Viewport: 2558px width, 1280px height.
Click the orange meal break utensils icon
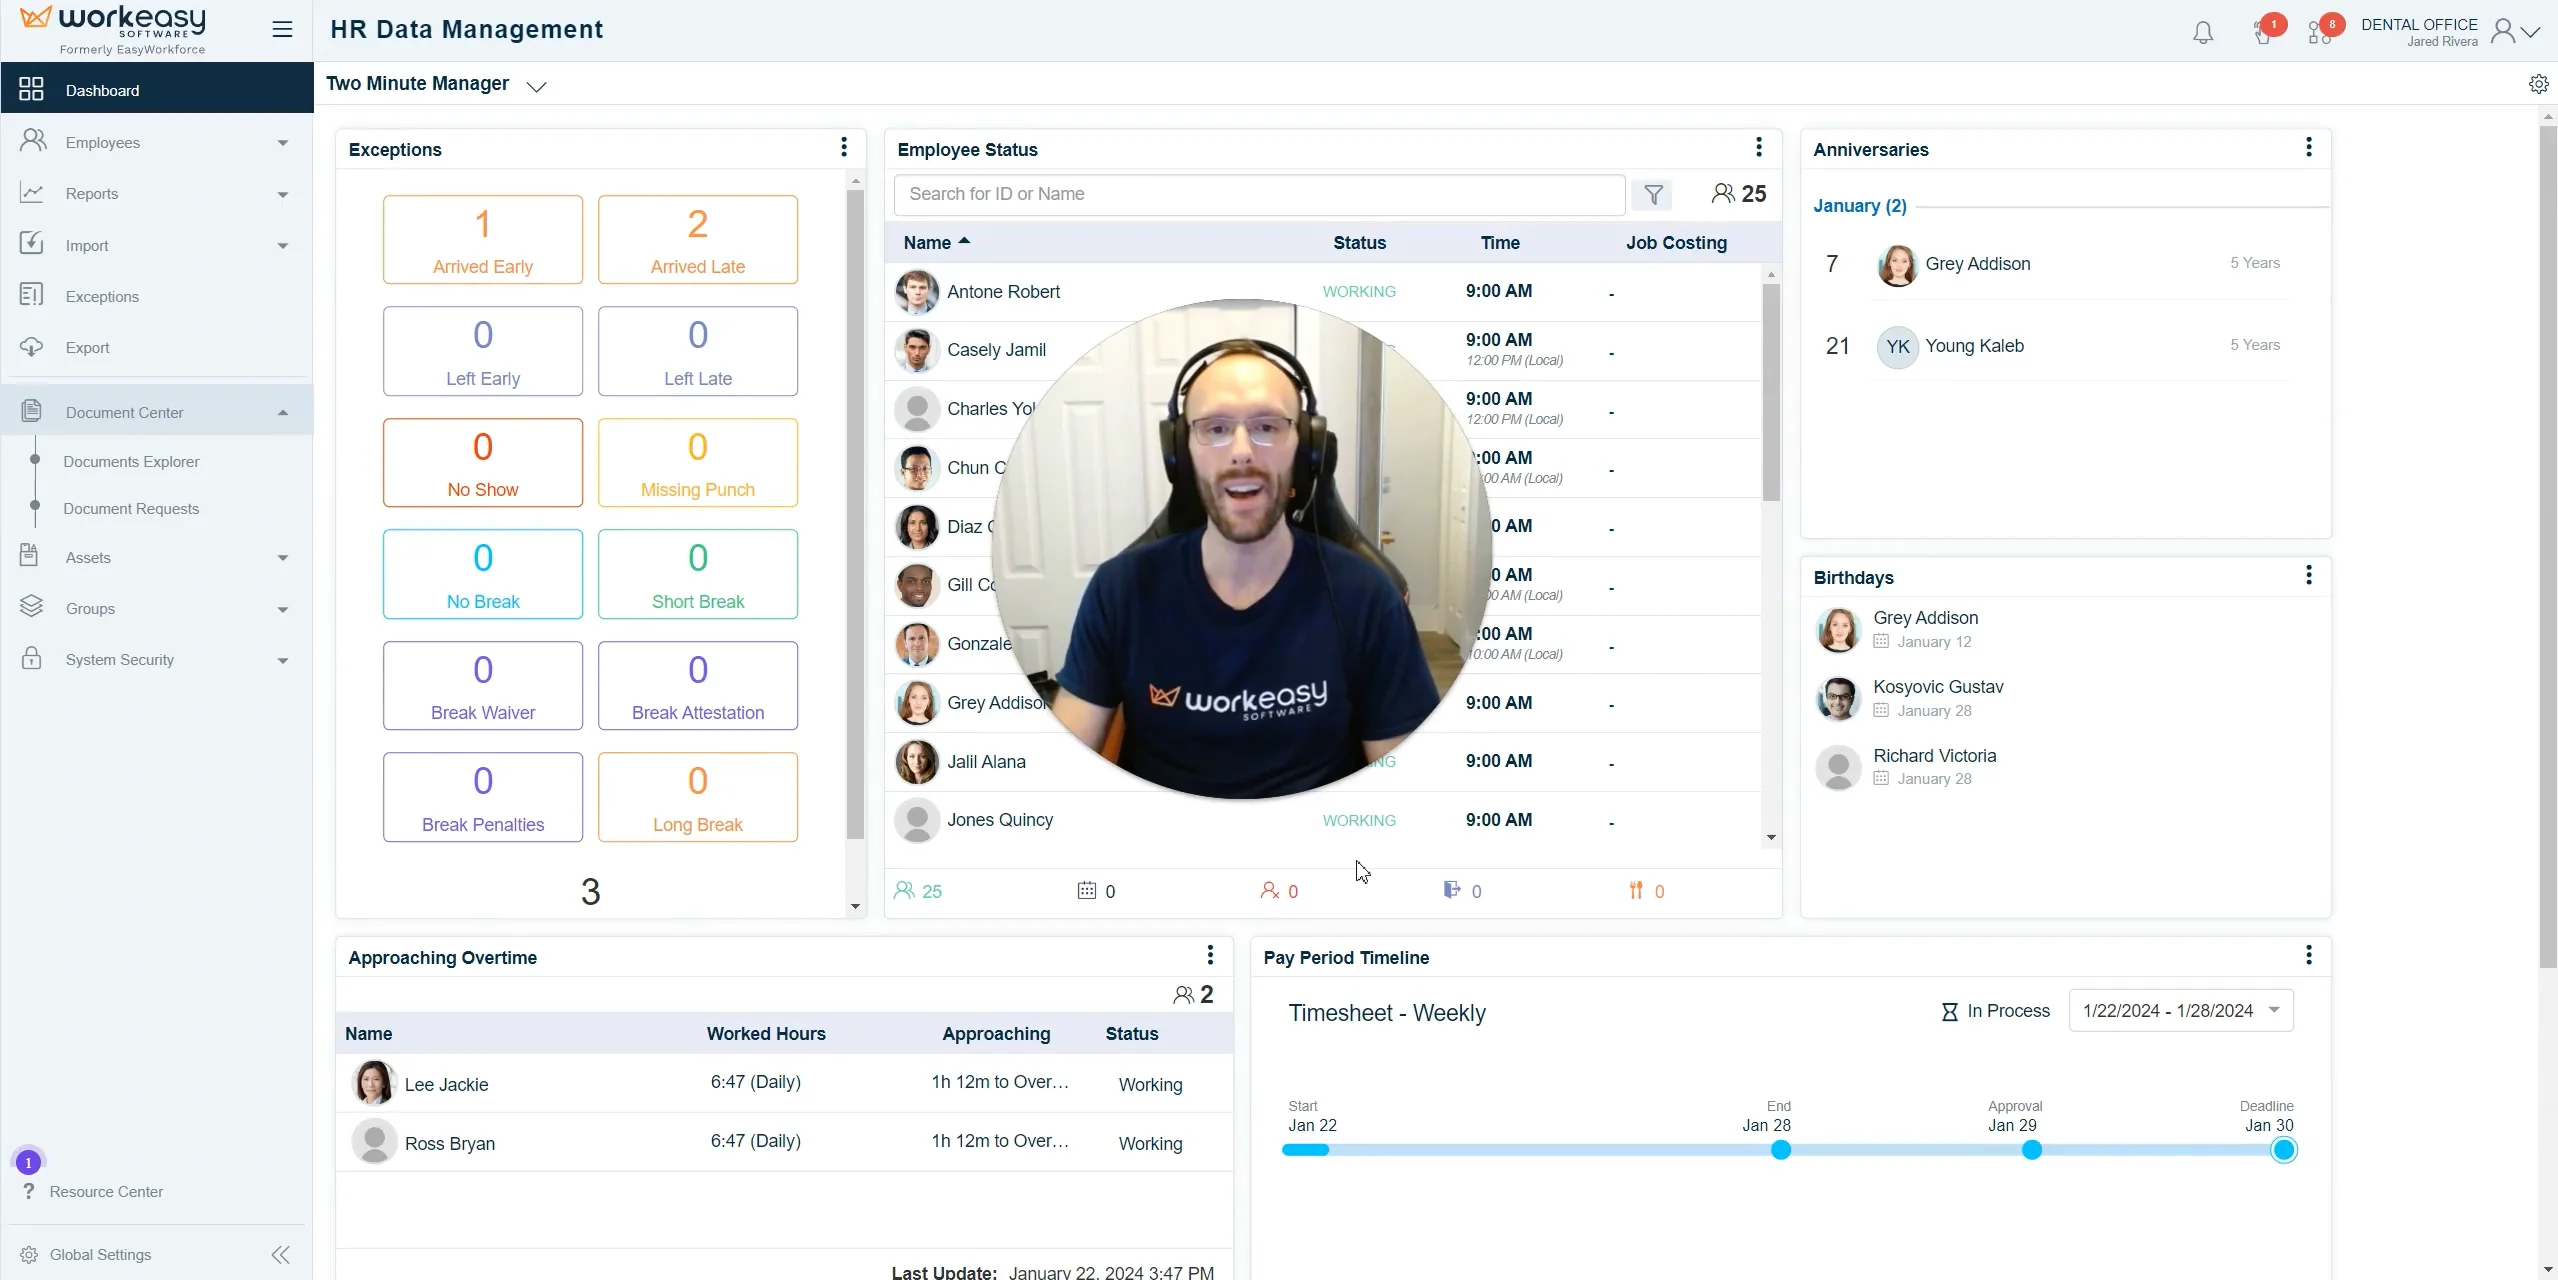pos(1634,891)
